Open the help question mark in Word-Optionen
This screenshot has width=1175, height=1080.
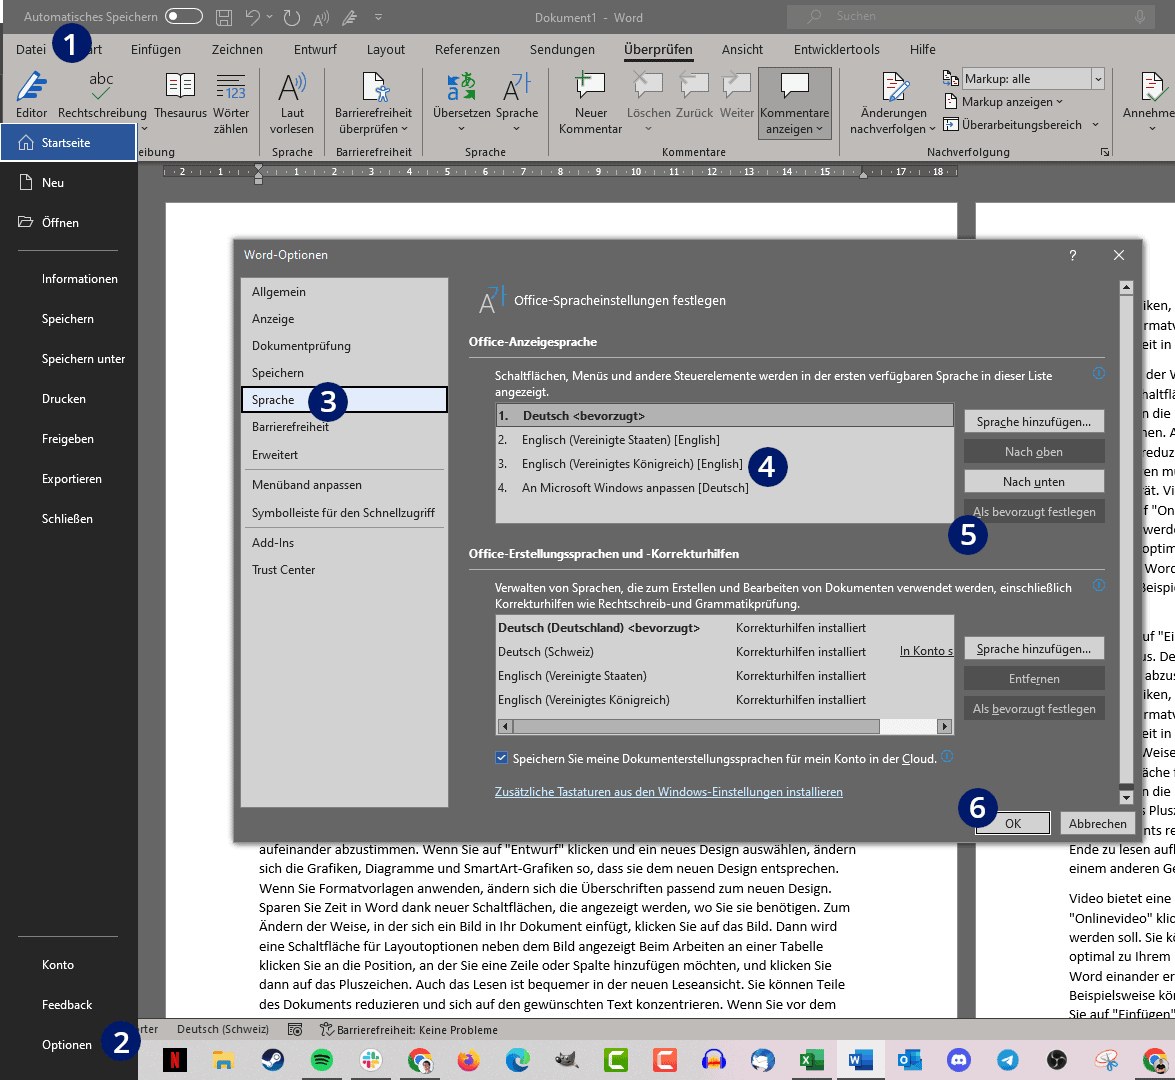pyautogui.click(x=1072, y=255)
